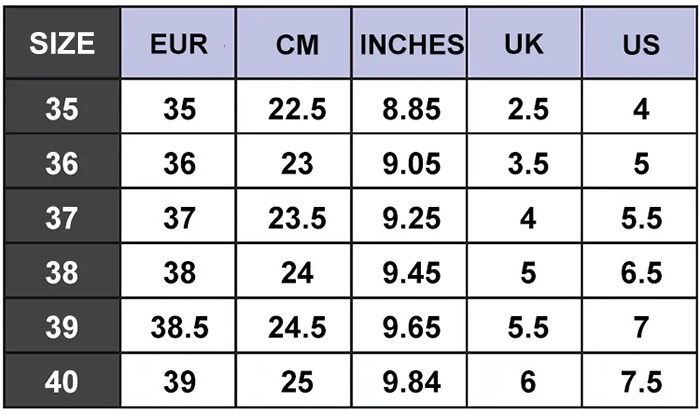Select the 8.85 inches cell
Screen dimensions: 700x415
pyautogui.click(x=411, y=109)
